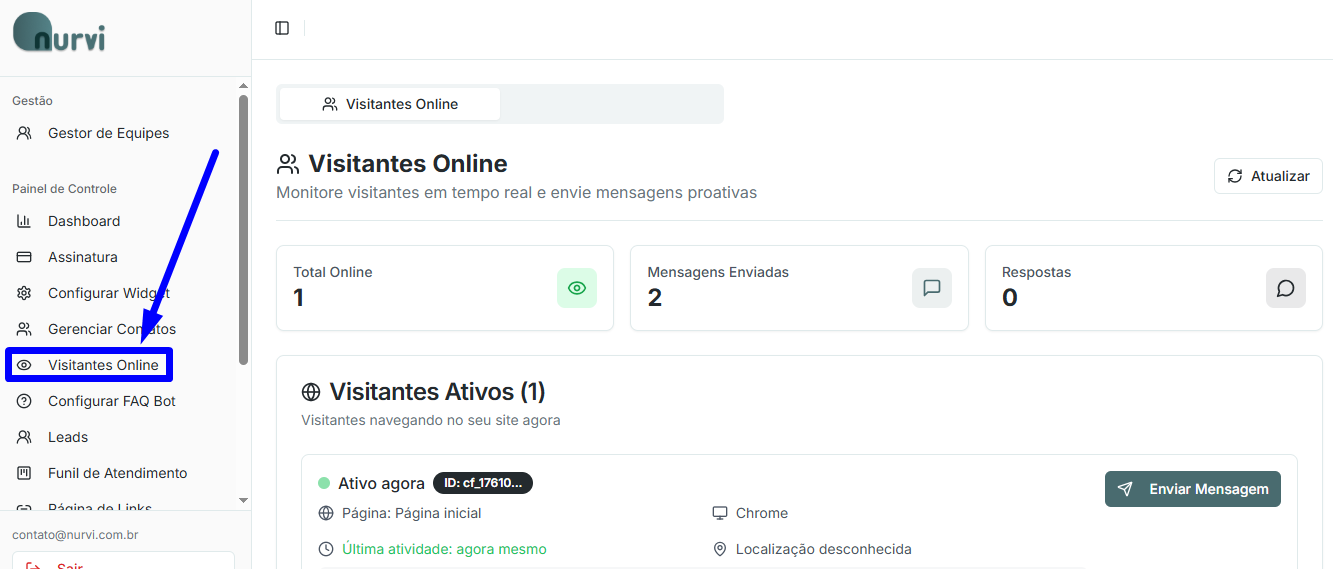The image size is (1333, 569).
Task: Open Gestor de Equipes menu item
Action: [x=108, y=133]
